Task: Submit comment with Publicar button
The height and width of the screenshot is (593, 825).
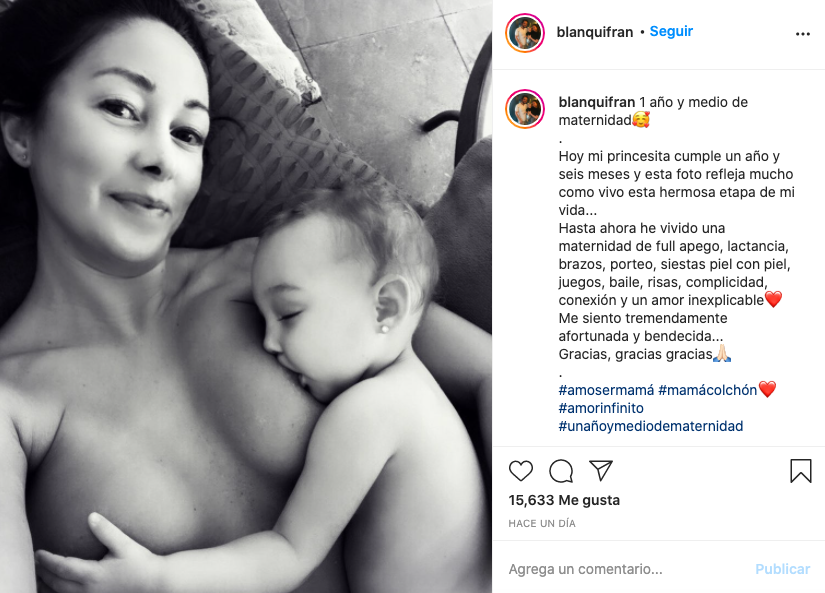Action: (x=782, y=569)
